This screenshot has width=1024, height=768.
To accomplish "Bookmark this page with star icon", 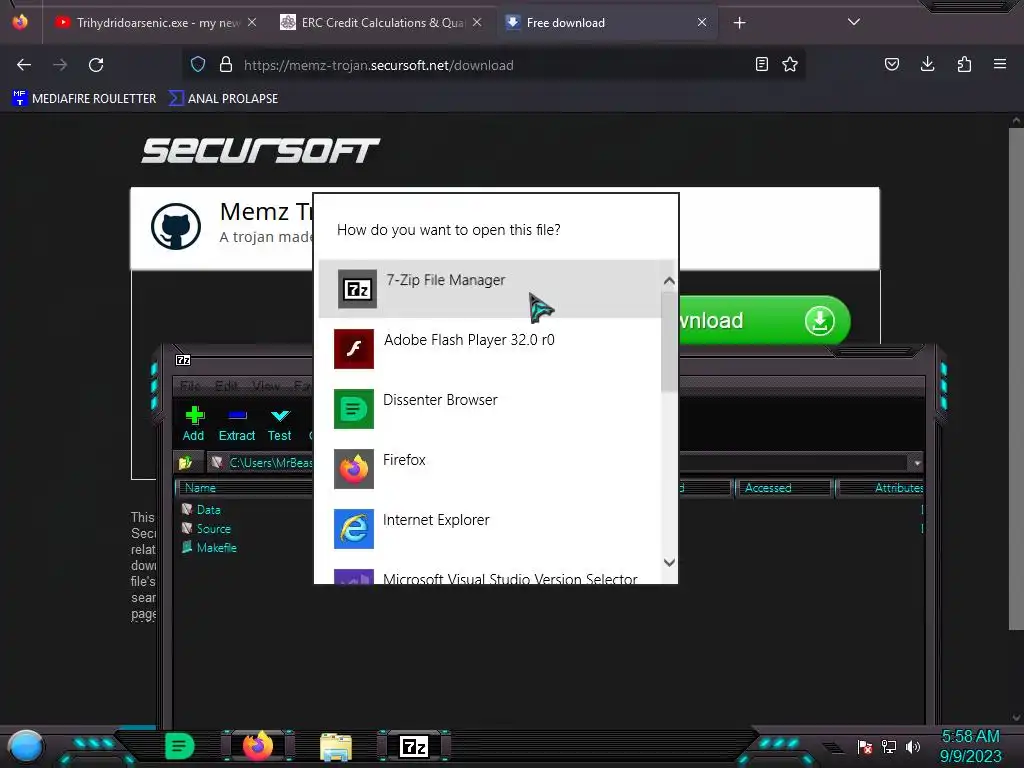I will [790, 65].
